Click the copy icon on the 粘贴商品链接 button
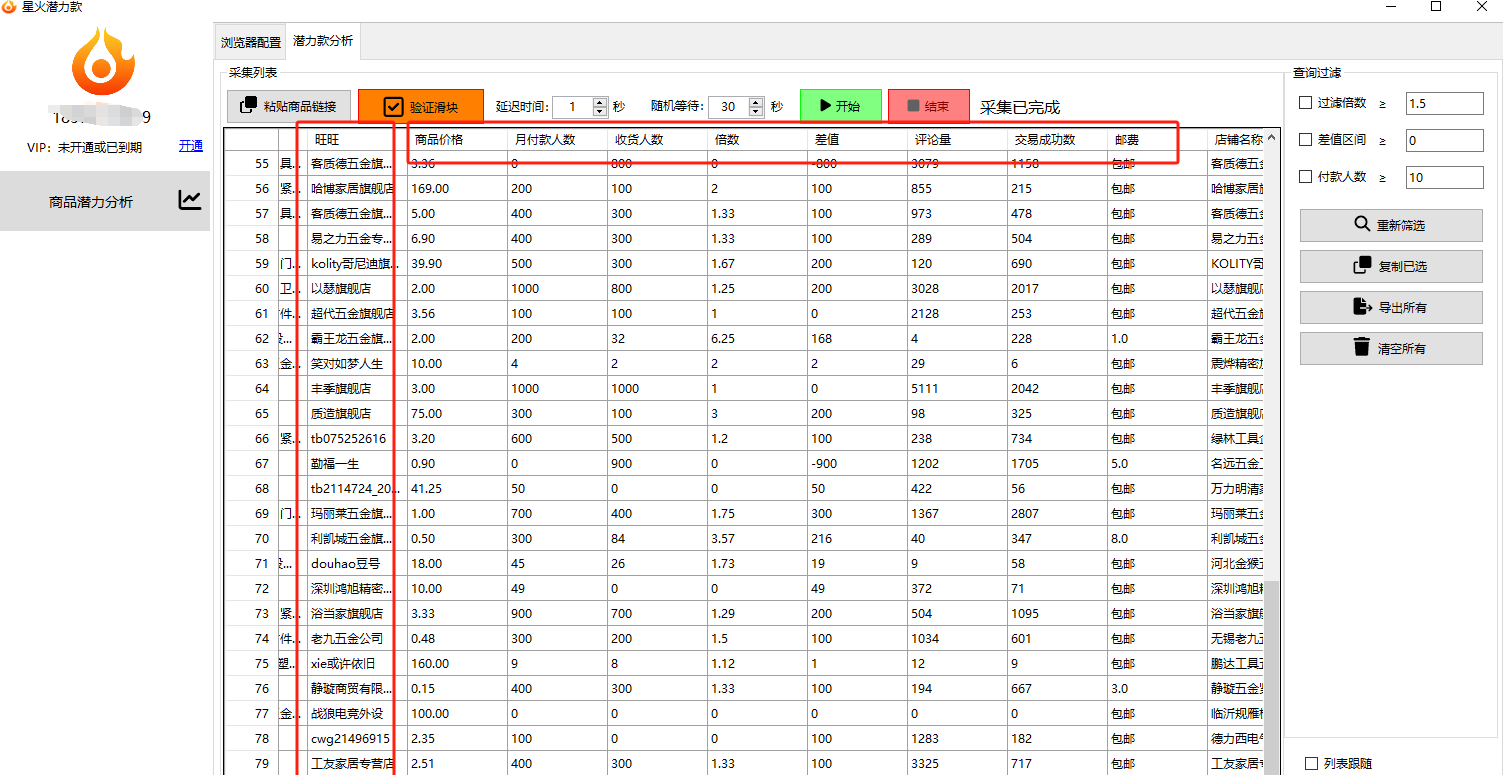Image resolution: width=1503 pixels, height=775 pixels. 249,105
